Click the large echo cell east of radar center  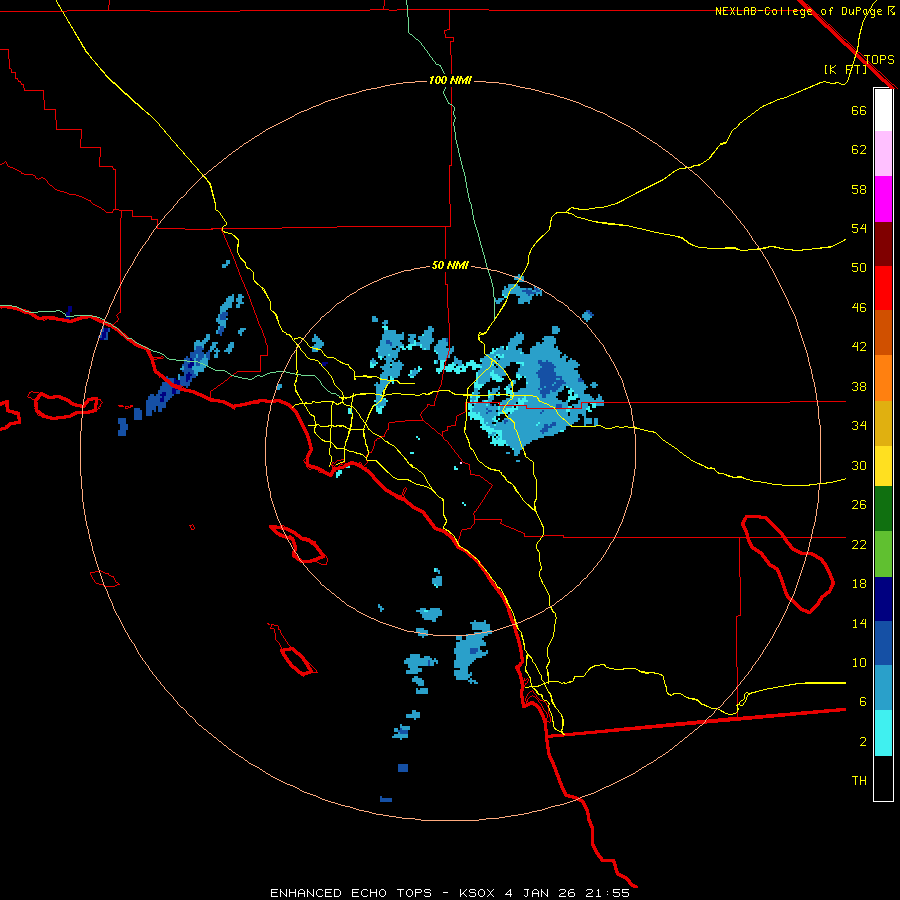click(x=534, y=393)
